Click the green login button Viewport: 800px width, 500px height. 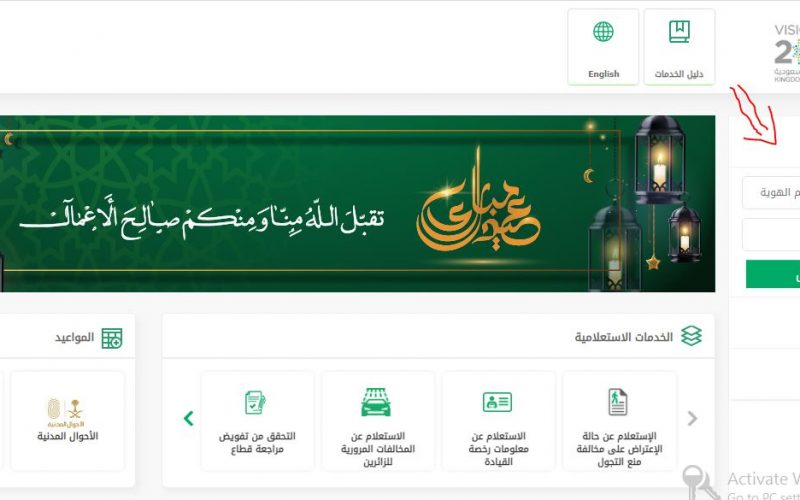[772, 274]
